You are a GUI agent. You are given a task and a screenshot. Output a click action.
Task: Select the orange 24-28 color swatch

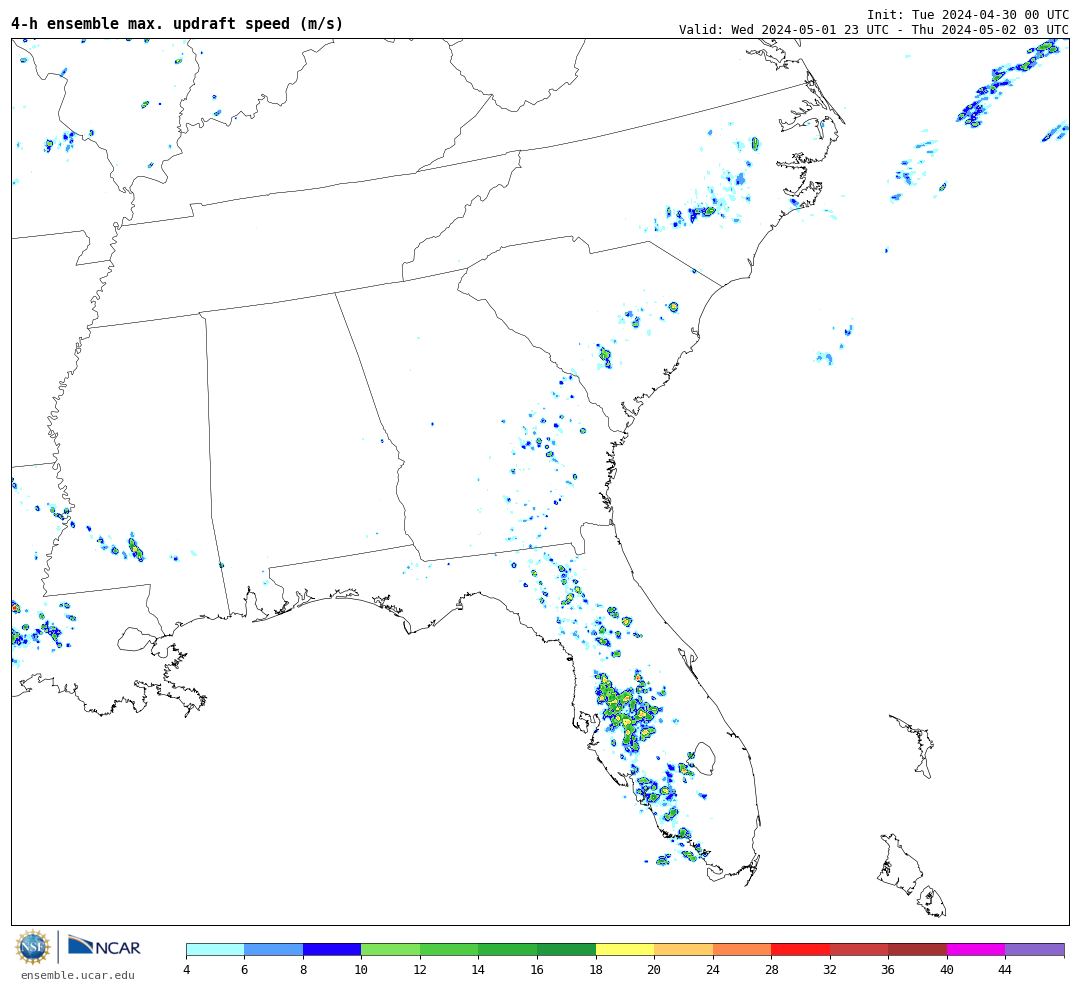coord(742,950)
